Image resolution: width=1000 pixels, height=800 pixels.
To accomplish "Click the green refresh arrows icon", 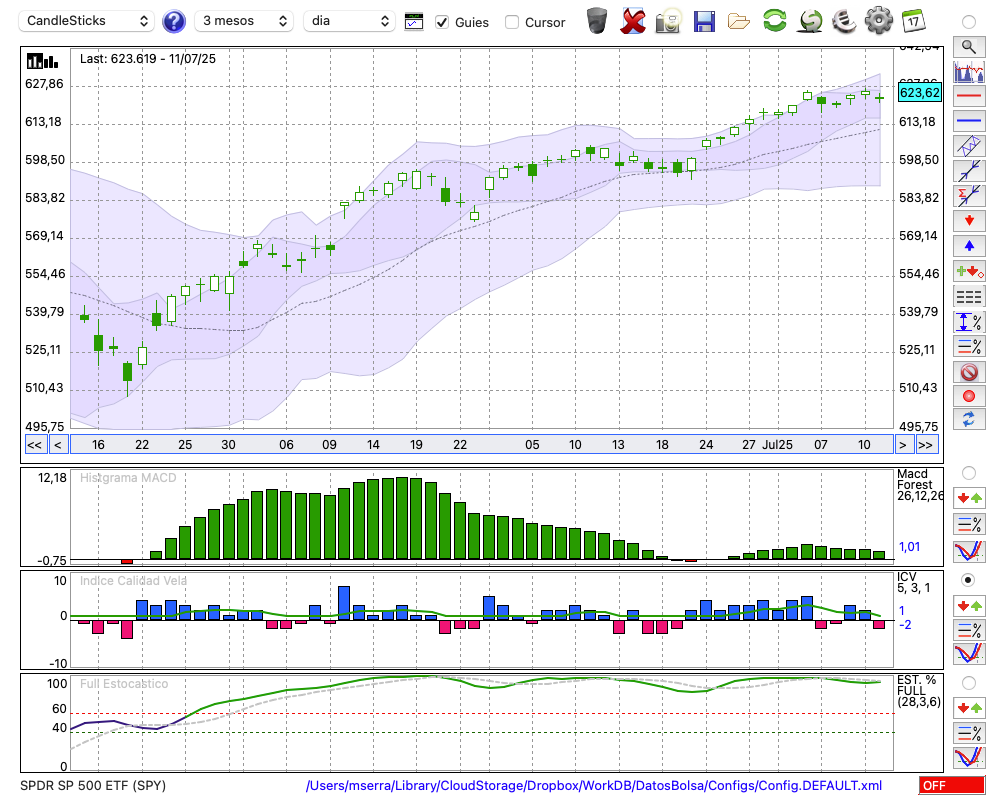I will tap(774, 21).
